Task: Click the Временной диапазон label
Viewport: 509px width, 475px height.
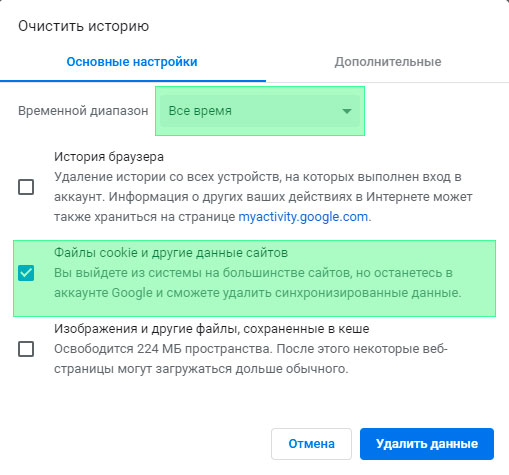Action: click(x=83, y=111)
